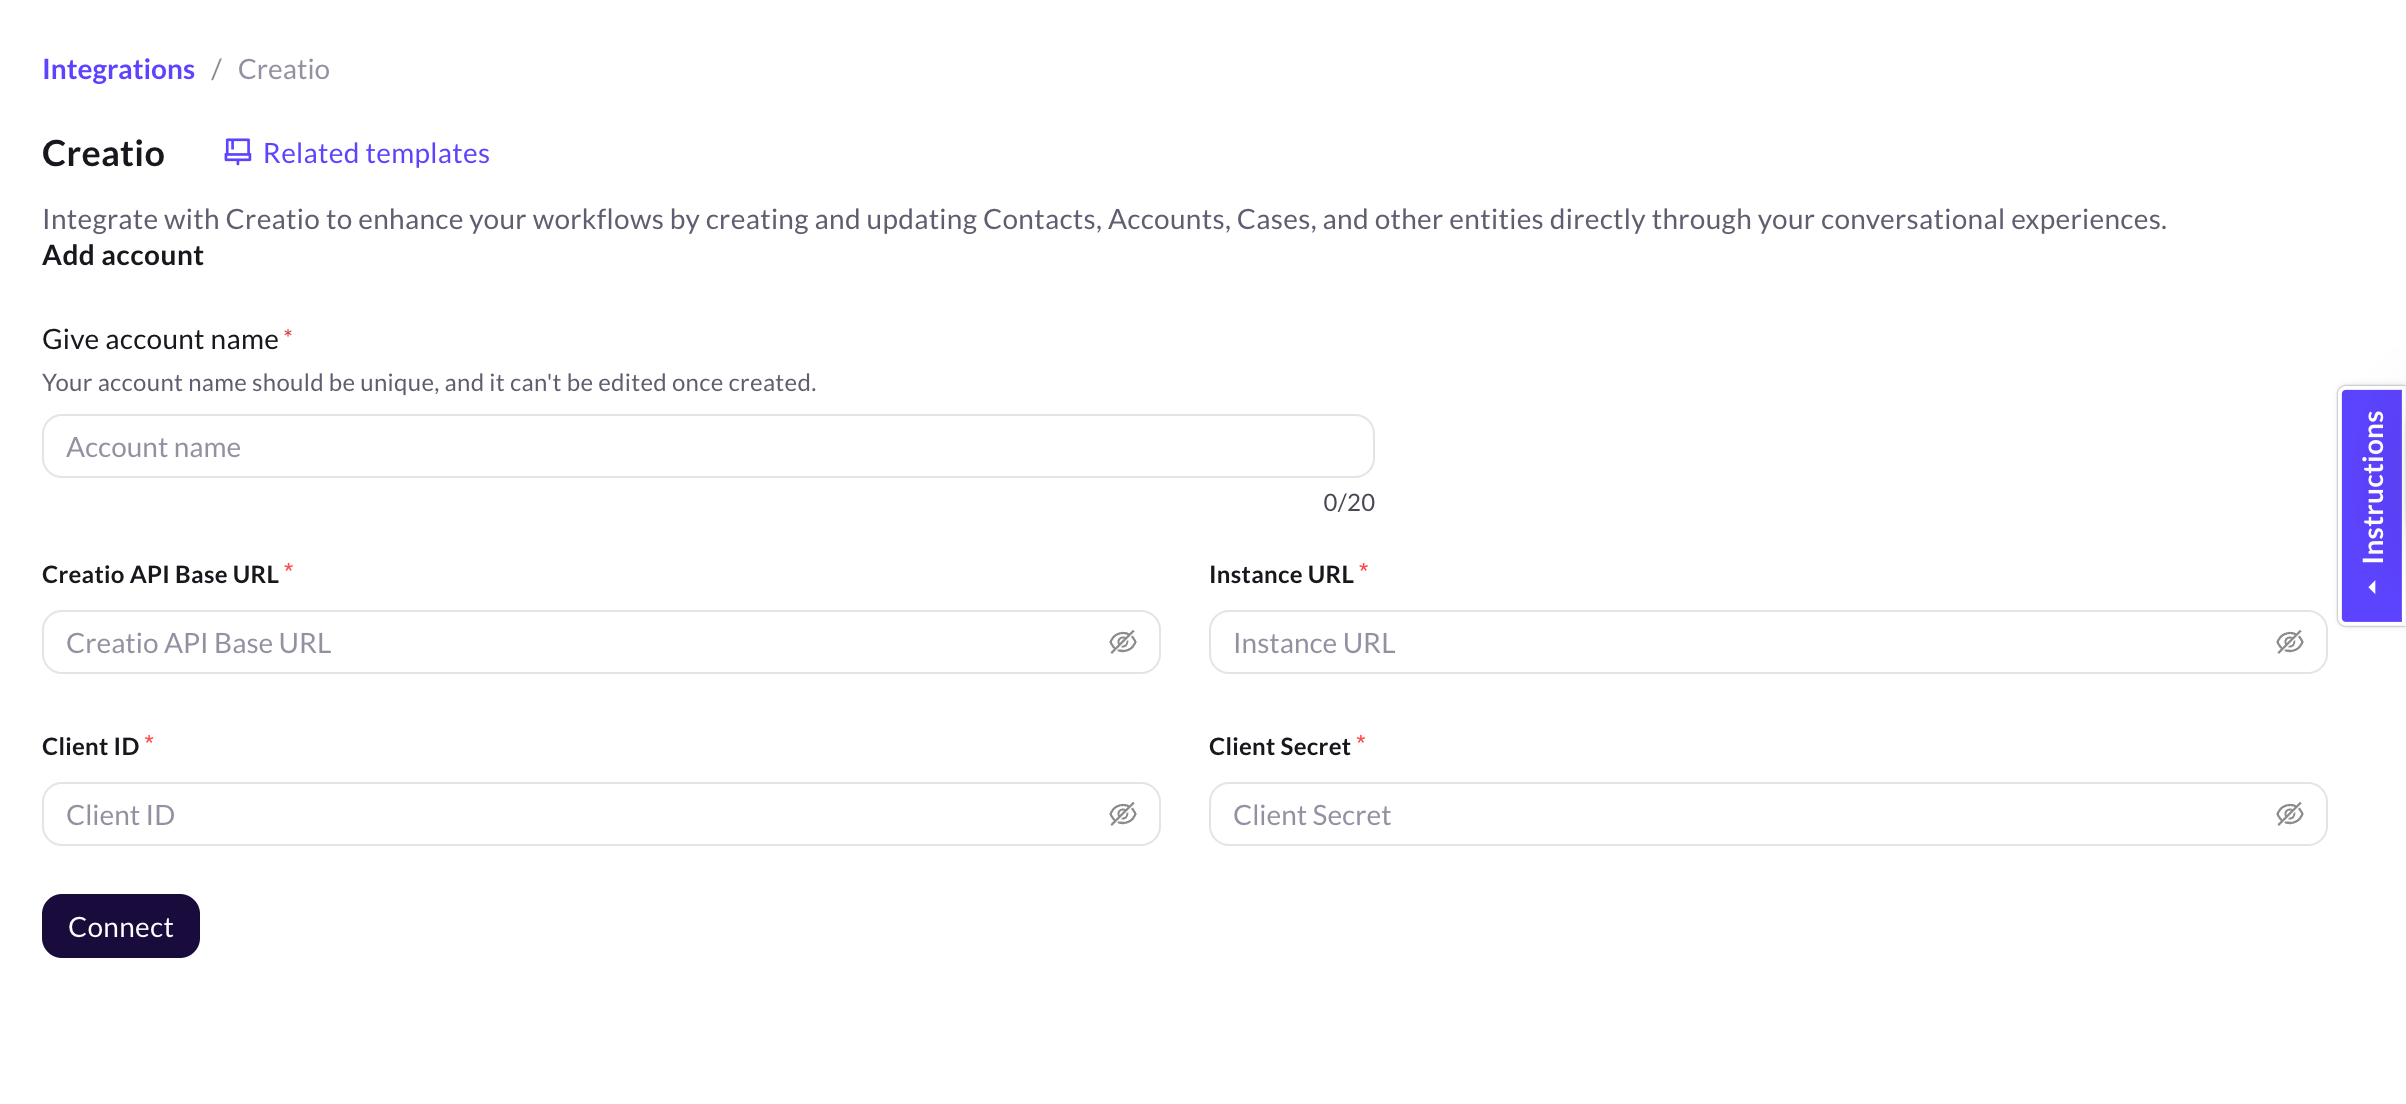Screen dimensions: 2406x1104
Task: Toggle visibility of Instance URL field
Action: pyautogui.click(x=2290, y=642)
